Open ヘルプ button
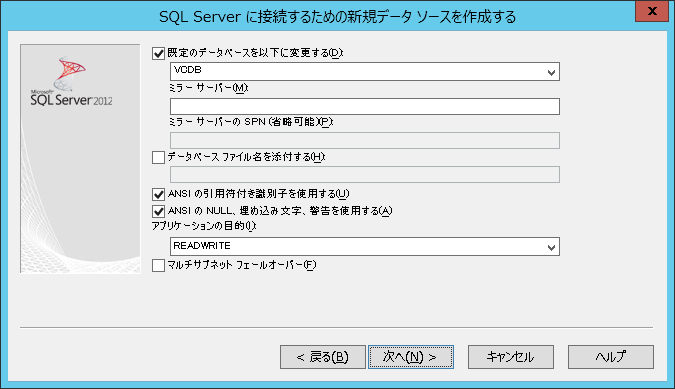Image resolution: width=675 pixels, height=389 pixels. (610, 357)
